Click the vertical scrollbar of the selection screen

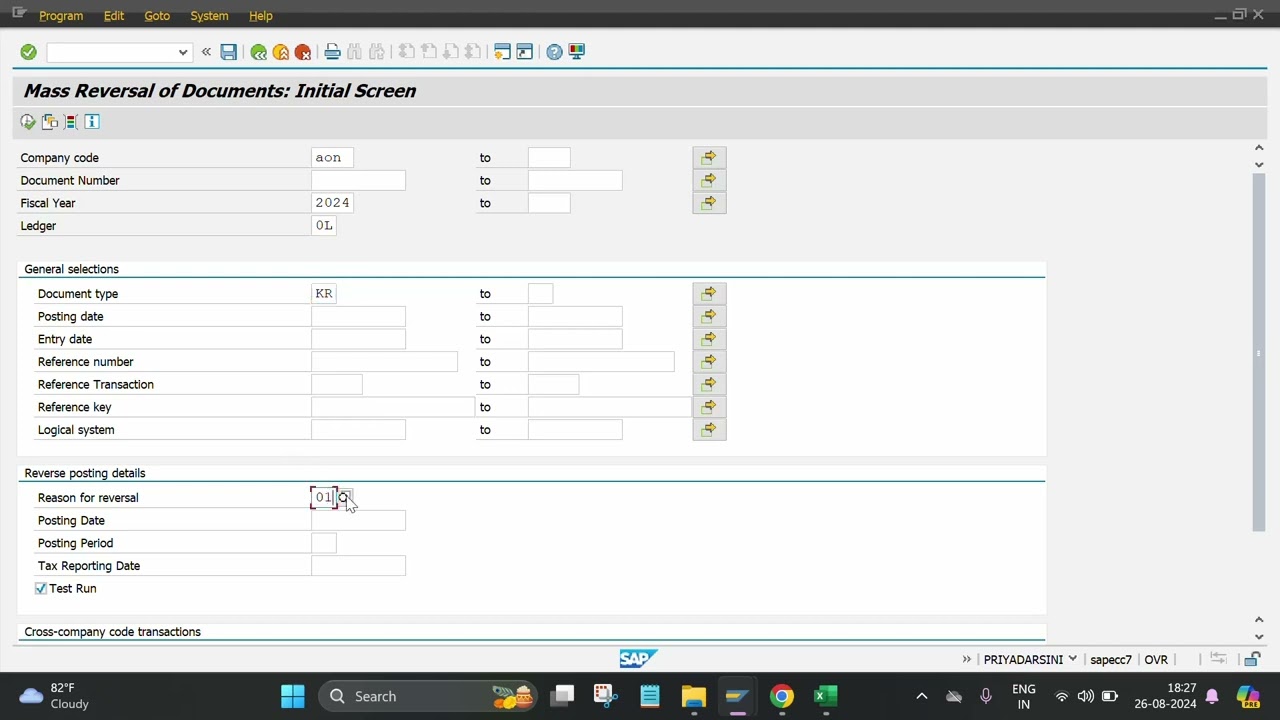(x=1259, y=352)
